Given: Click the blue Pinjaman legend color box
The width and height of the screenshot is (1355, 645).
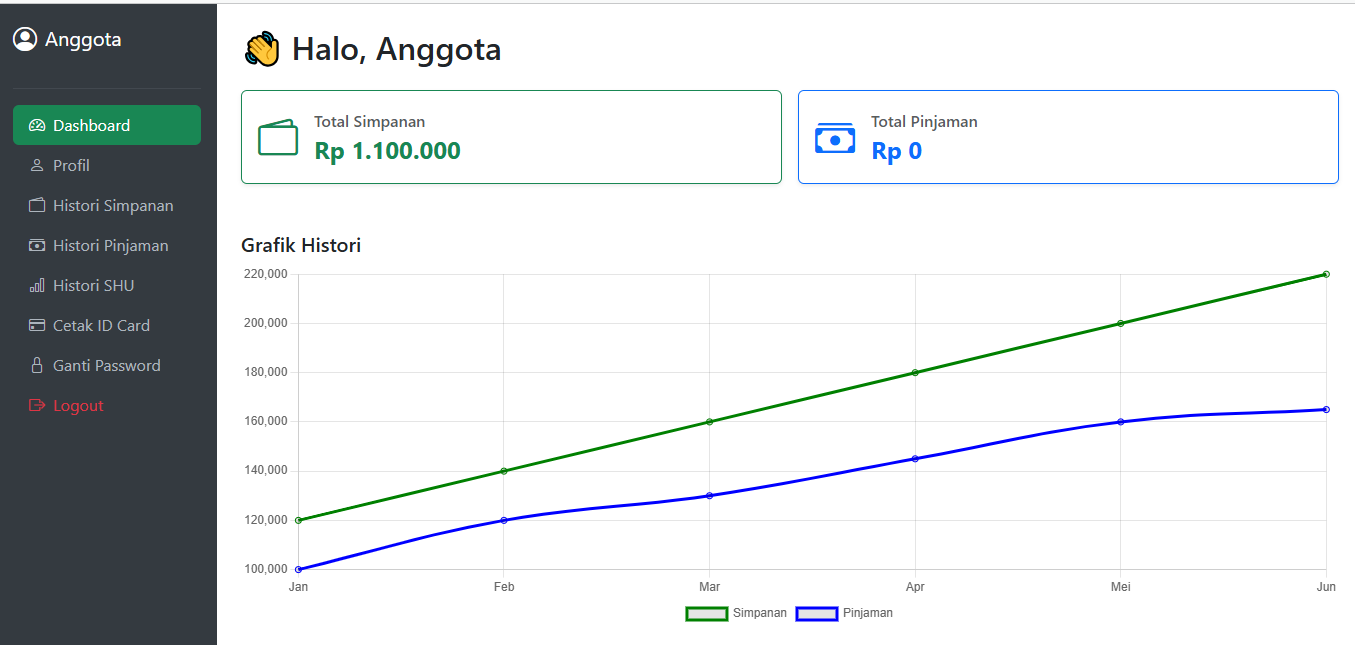Looking at the screenshot, I should (816, 614).
